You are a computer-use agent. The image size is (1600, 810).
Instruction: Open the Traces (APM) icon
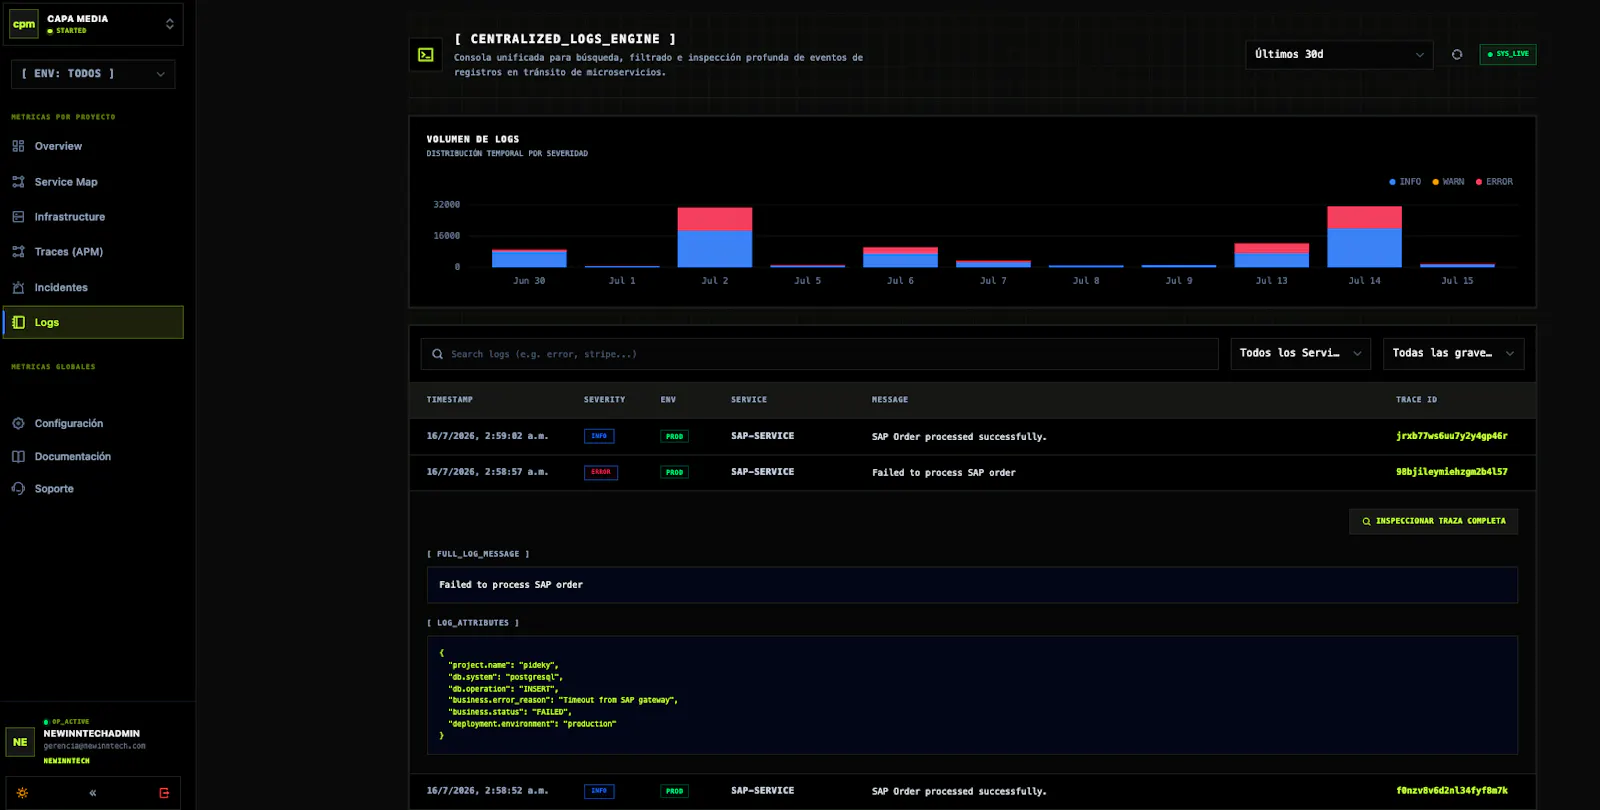(18, 252)
